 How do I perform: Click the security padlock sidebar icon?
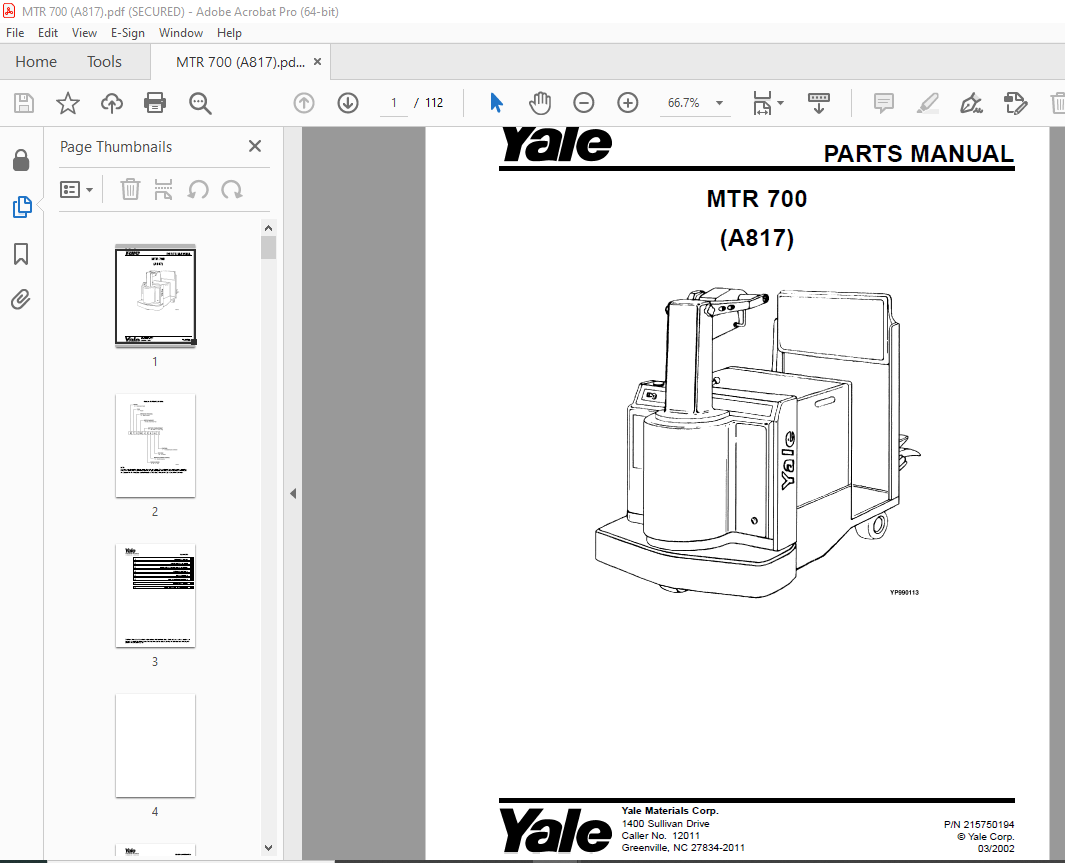[21, 160]
